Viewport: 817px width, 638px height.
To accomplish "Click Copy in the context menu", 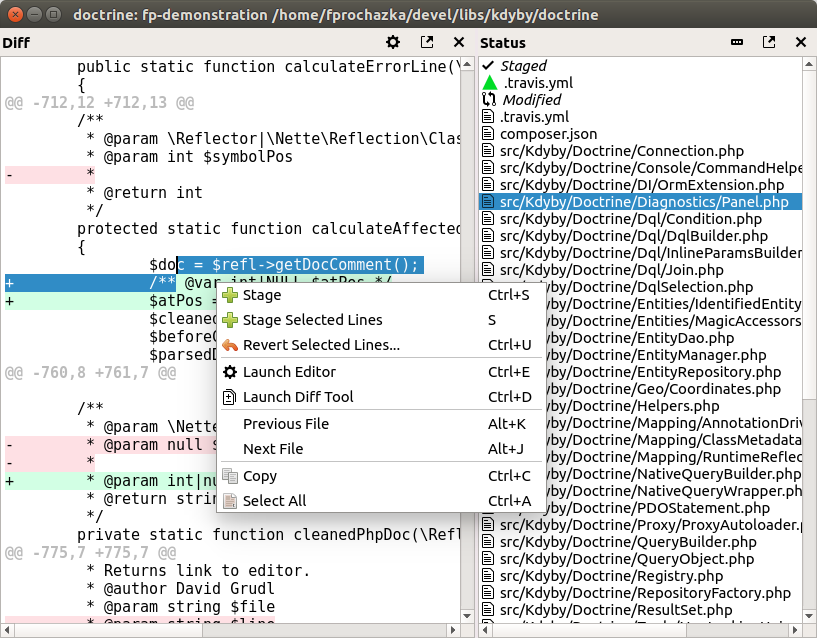I will click(x=260, y=476).
